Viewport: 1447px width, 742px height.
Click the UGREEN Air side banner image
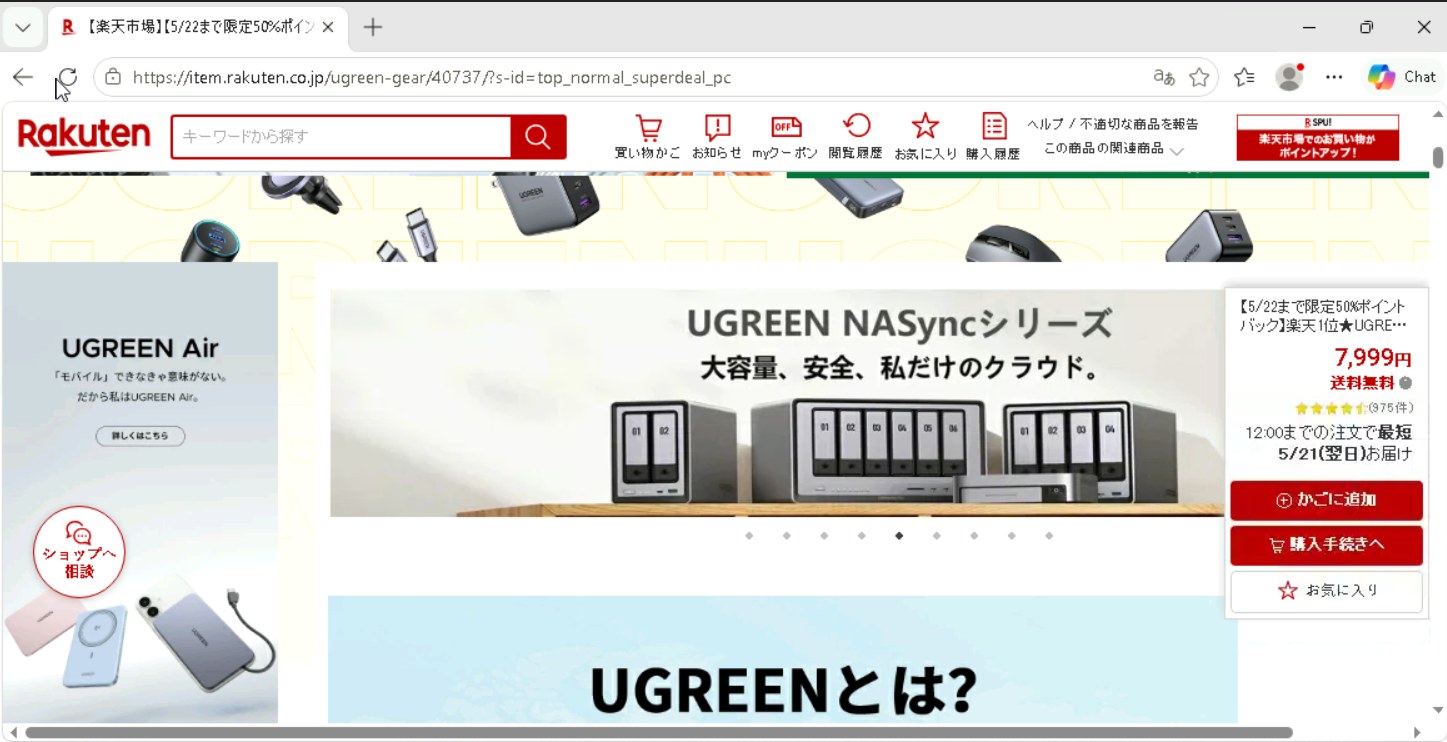140,492
